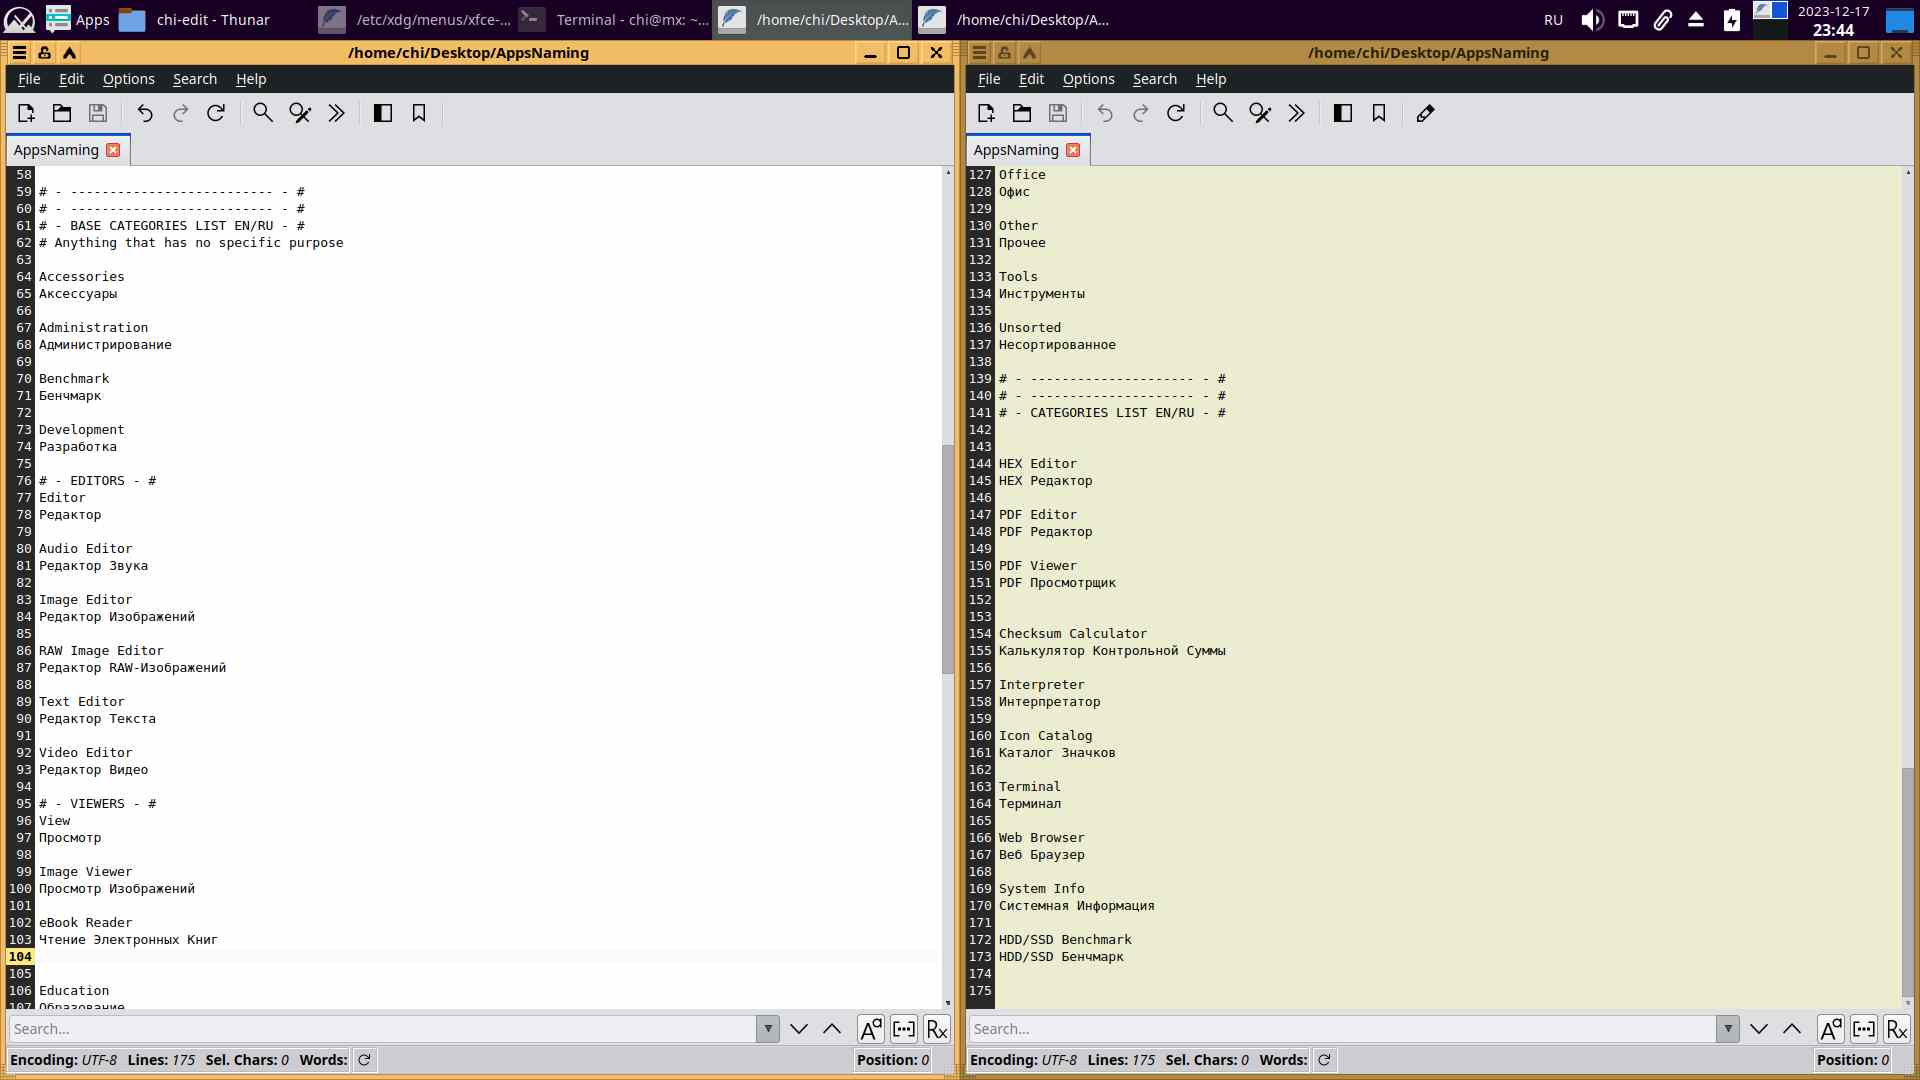Expand search history dropdown in left window
Viewport: 1920px width, 1080px height.
767,1029
